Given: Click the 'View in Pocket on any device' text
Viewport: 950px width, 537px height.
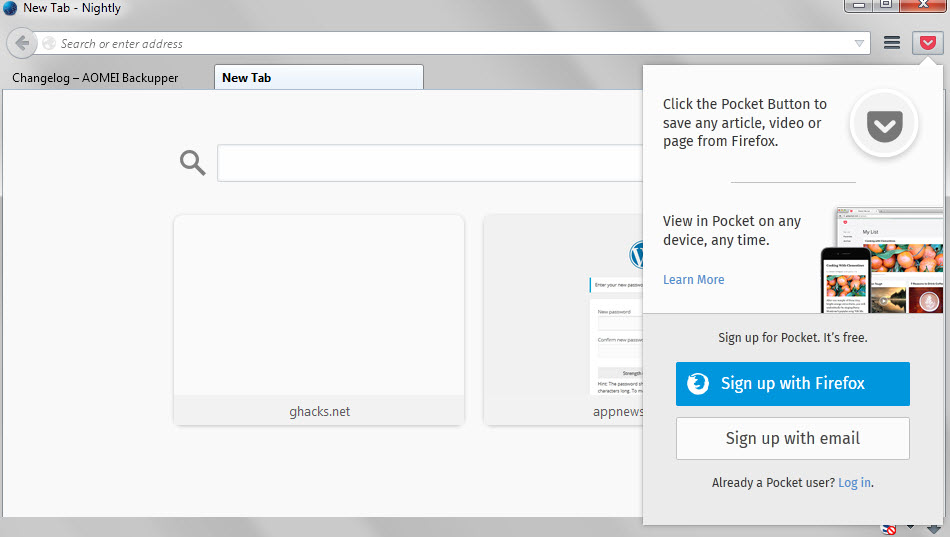Looking at the screenshot, I should [732, 230].
